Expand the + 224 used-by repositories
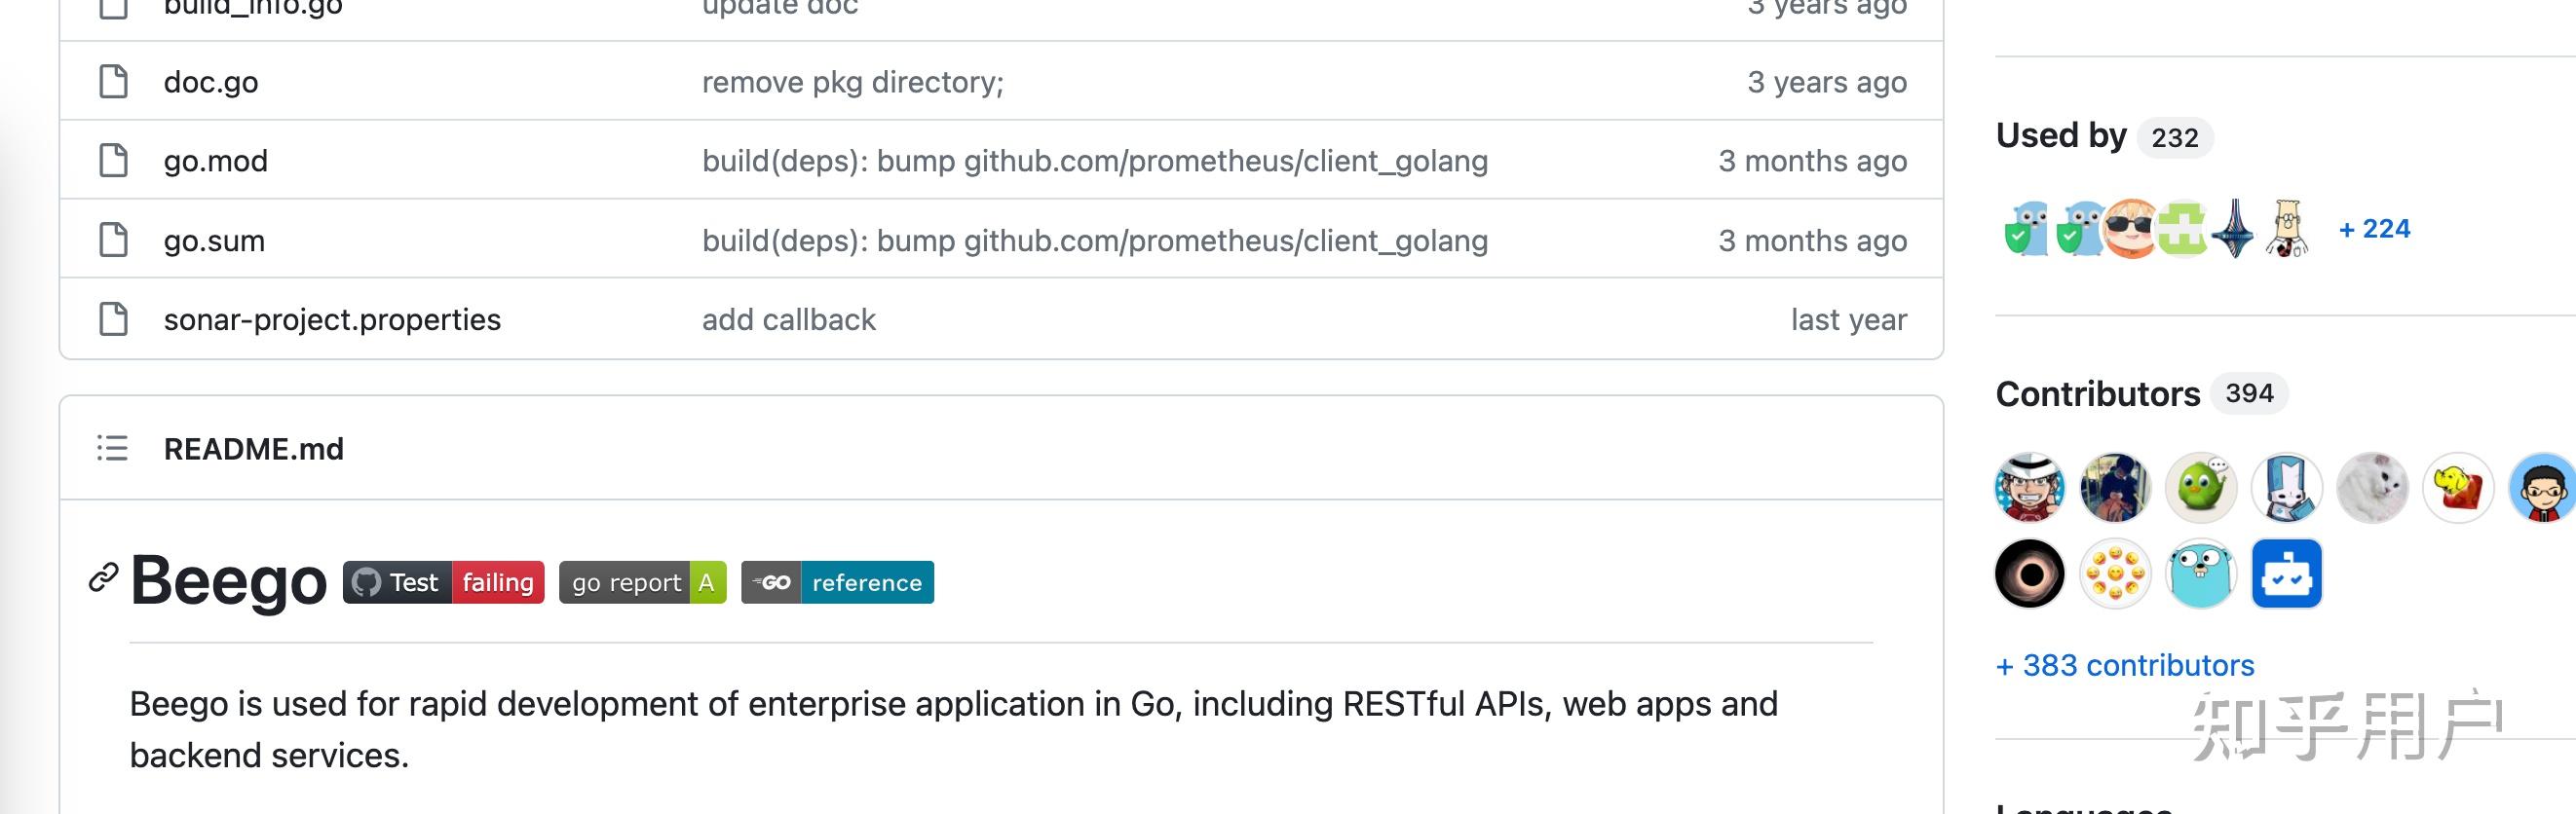 2374,229
